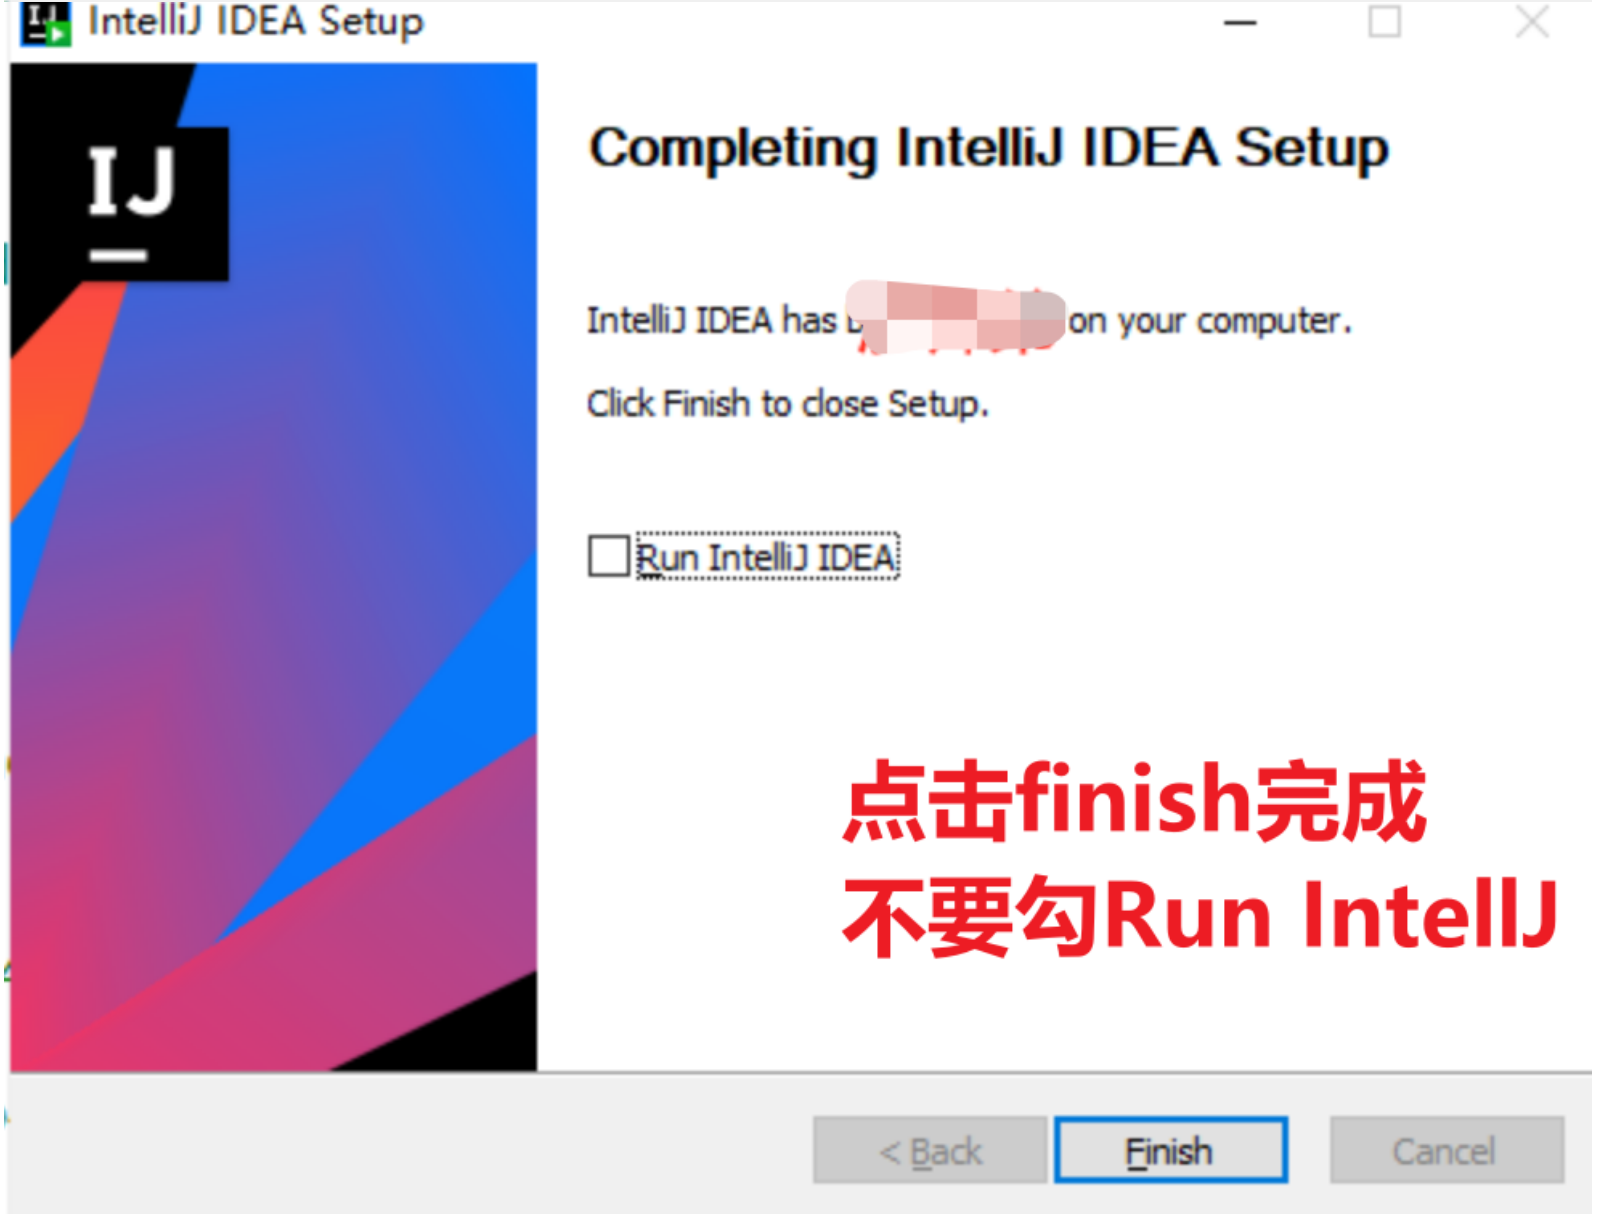Click the greyed-out Cancel button

[x=1446, y=1151]
